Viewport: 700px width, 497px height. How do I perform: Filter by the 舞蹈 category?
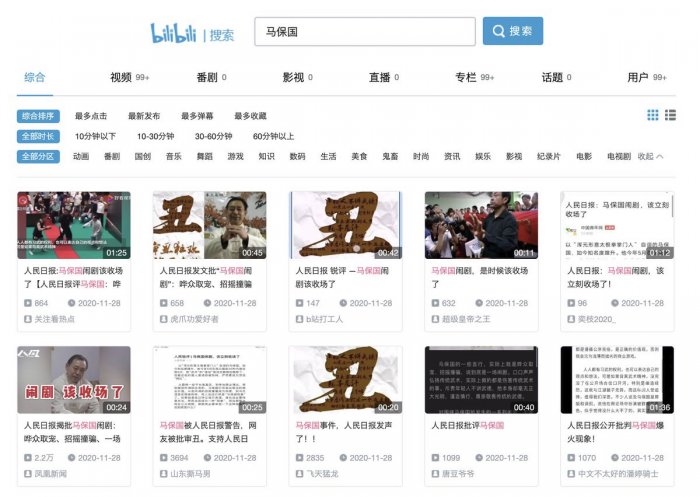(x=204, y=156)
